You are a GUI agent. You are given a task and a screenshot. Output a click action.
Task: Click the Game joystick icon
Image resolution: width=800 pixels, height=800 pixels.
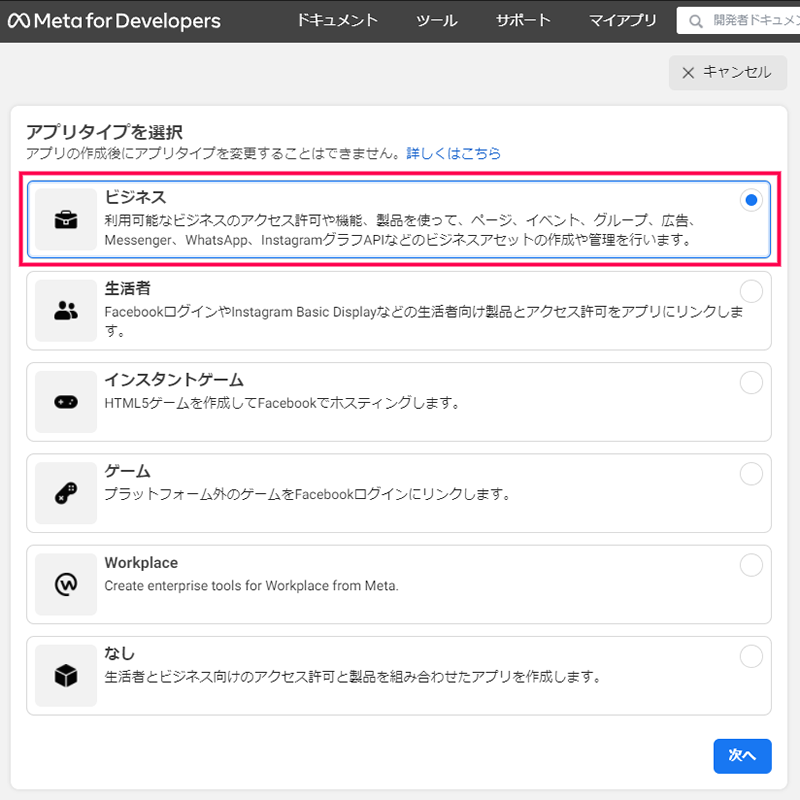66,493
